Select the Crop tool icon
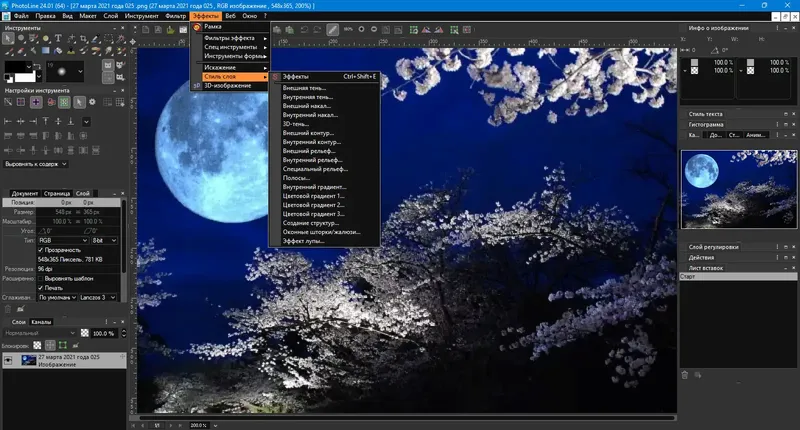 [83, 39]
